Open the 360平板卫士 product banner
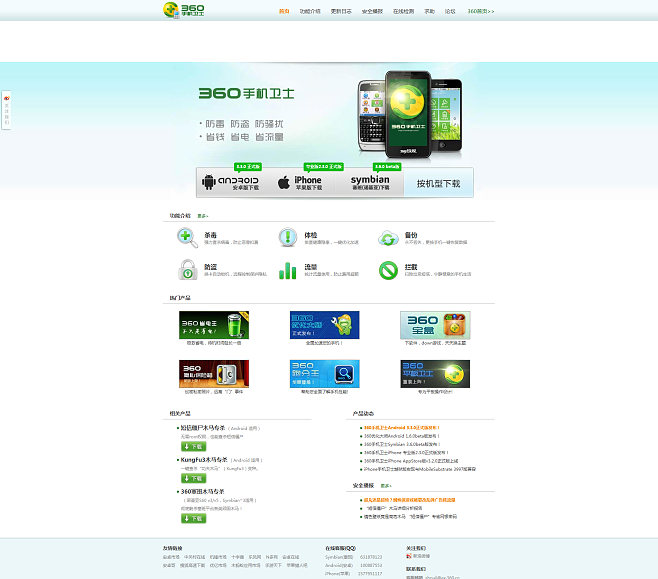Image resolution: width=658 pixels, height=579 pixels. click(435, 373)
